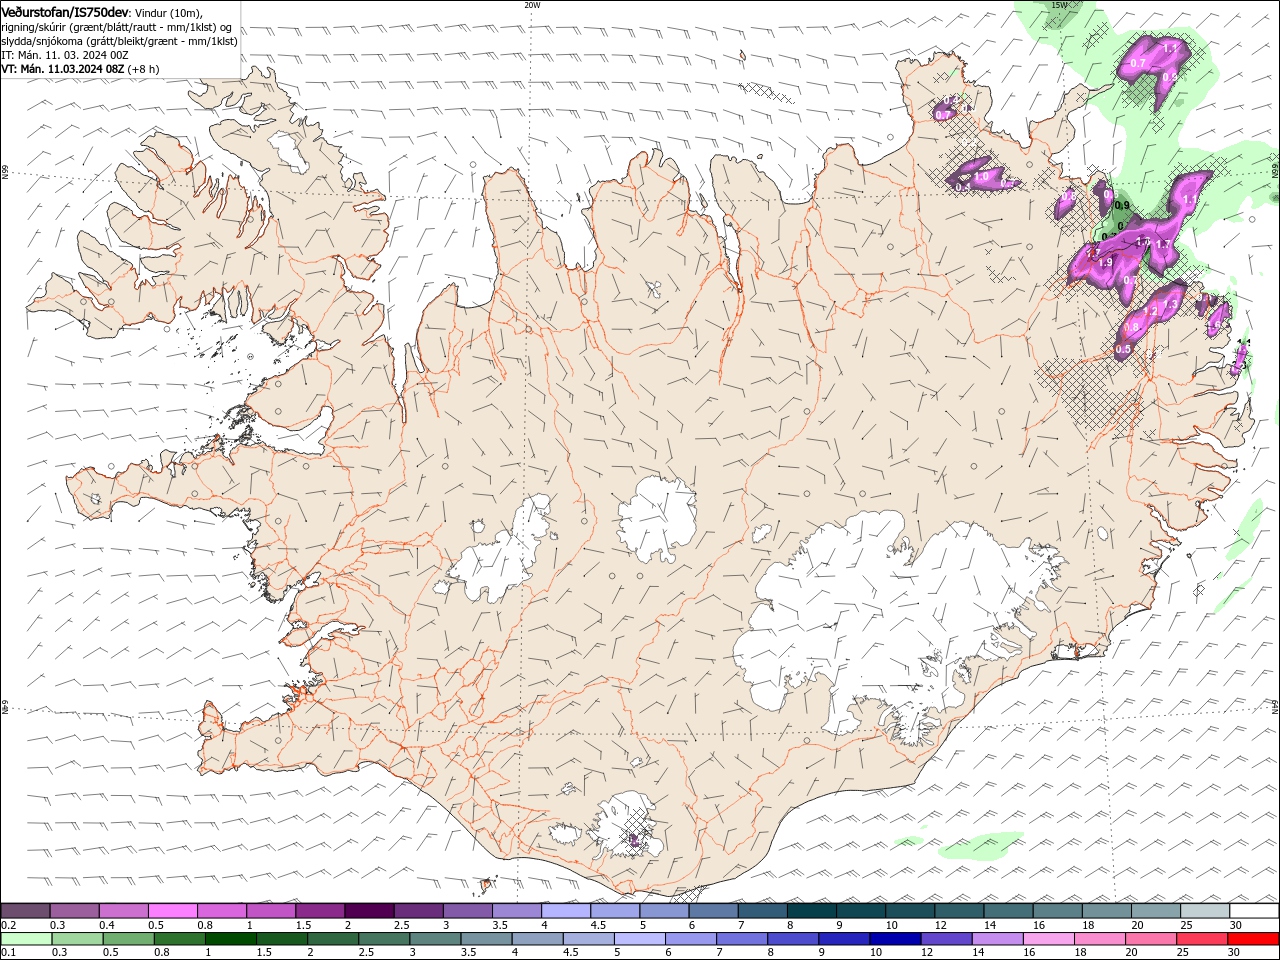Screen dimensions: 1280x960
Task: Click the map title 'Veðurstofan/IS750dev'
Action: coord(64,11)
